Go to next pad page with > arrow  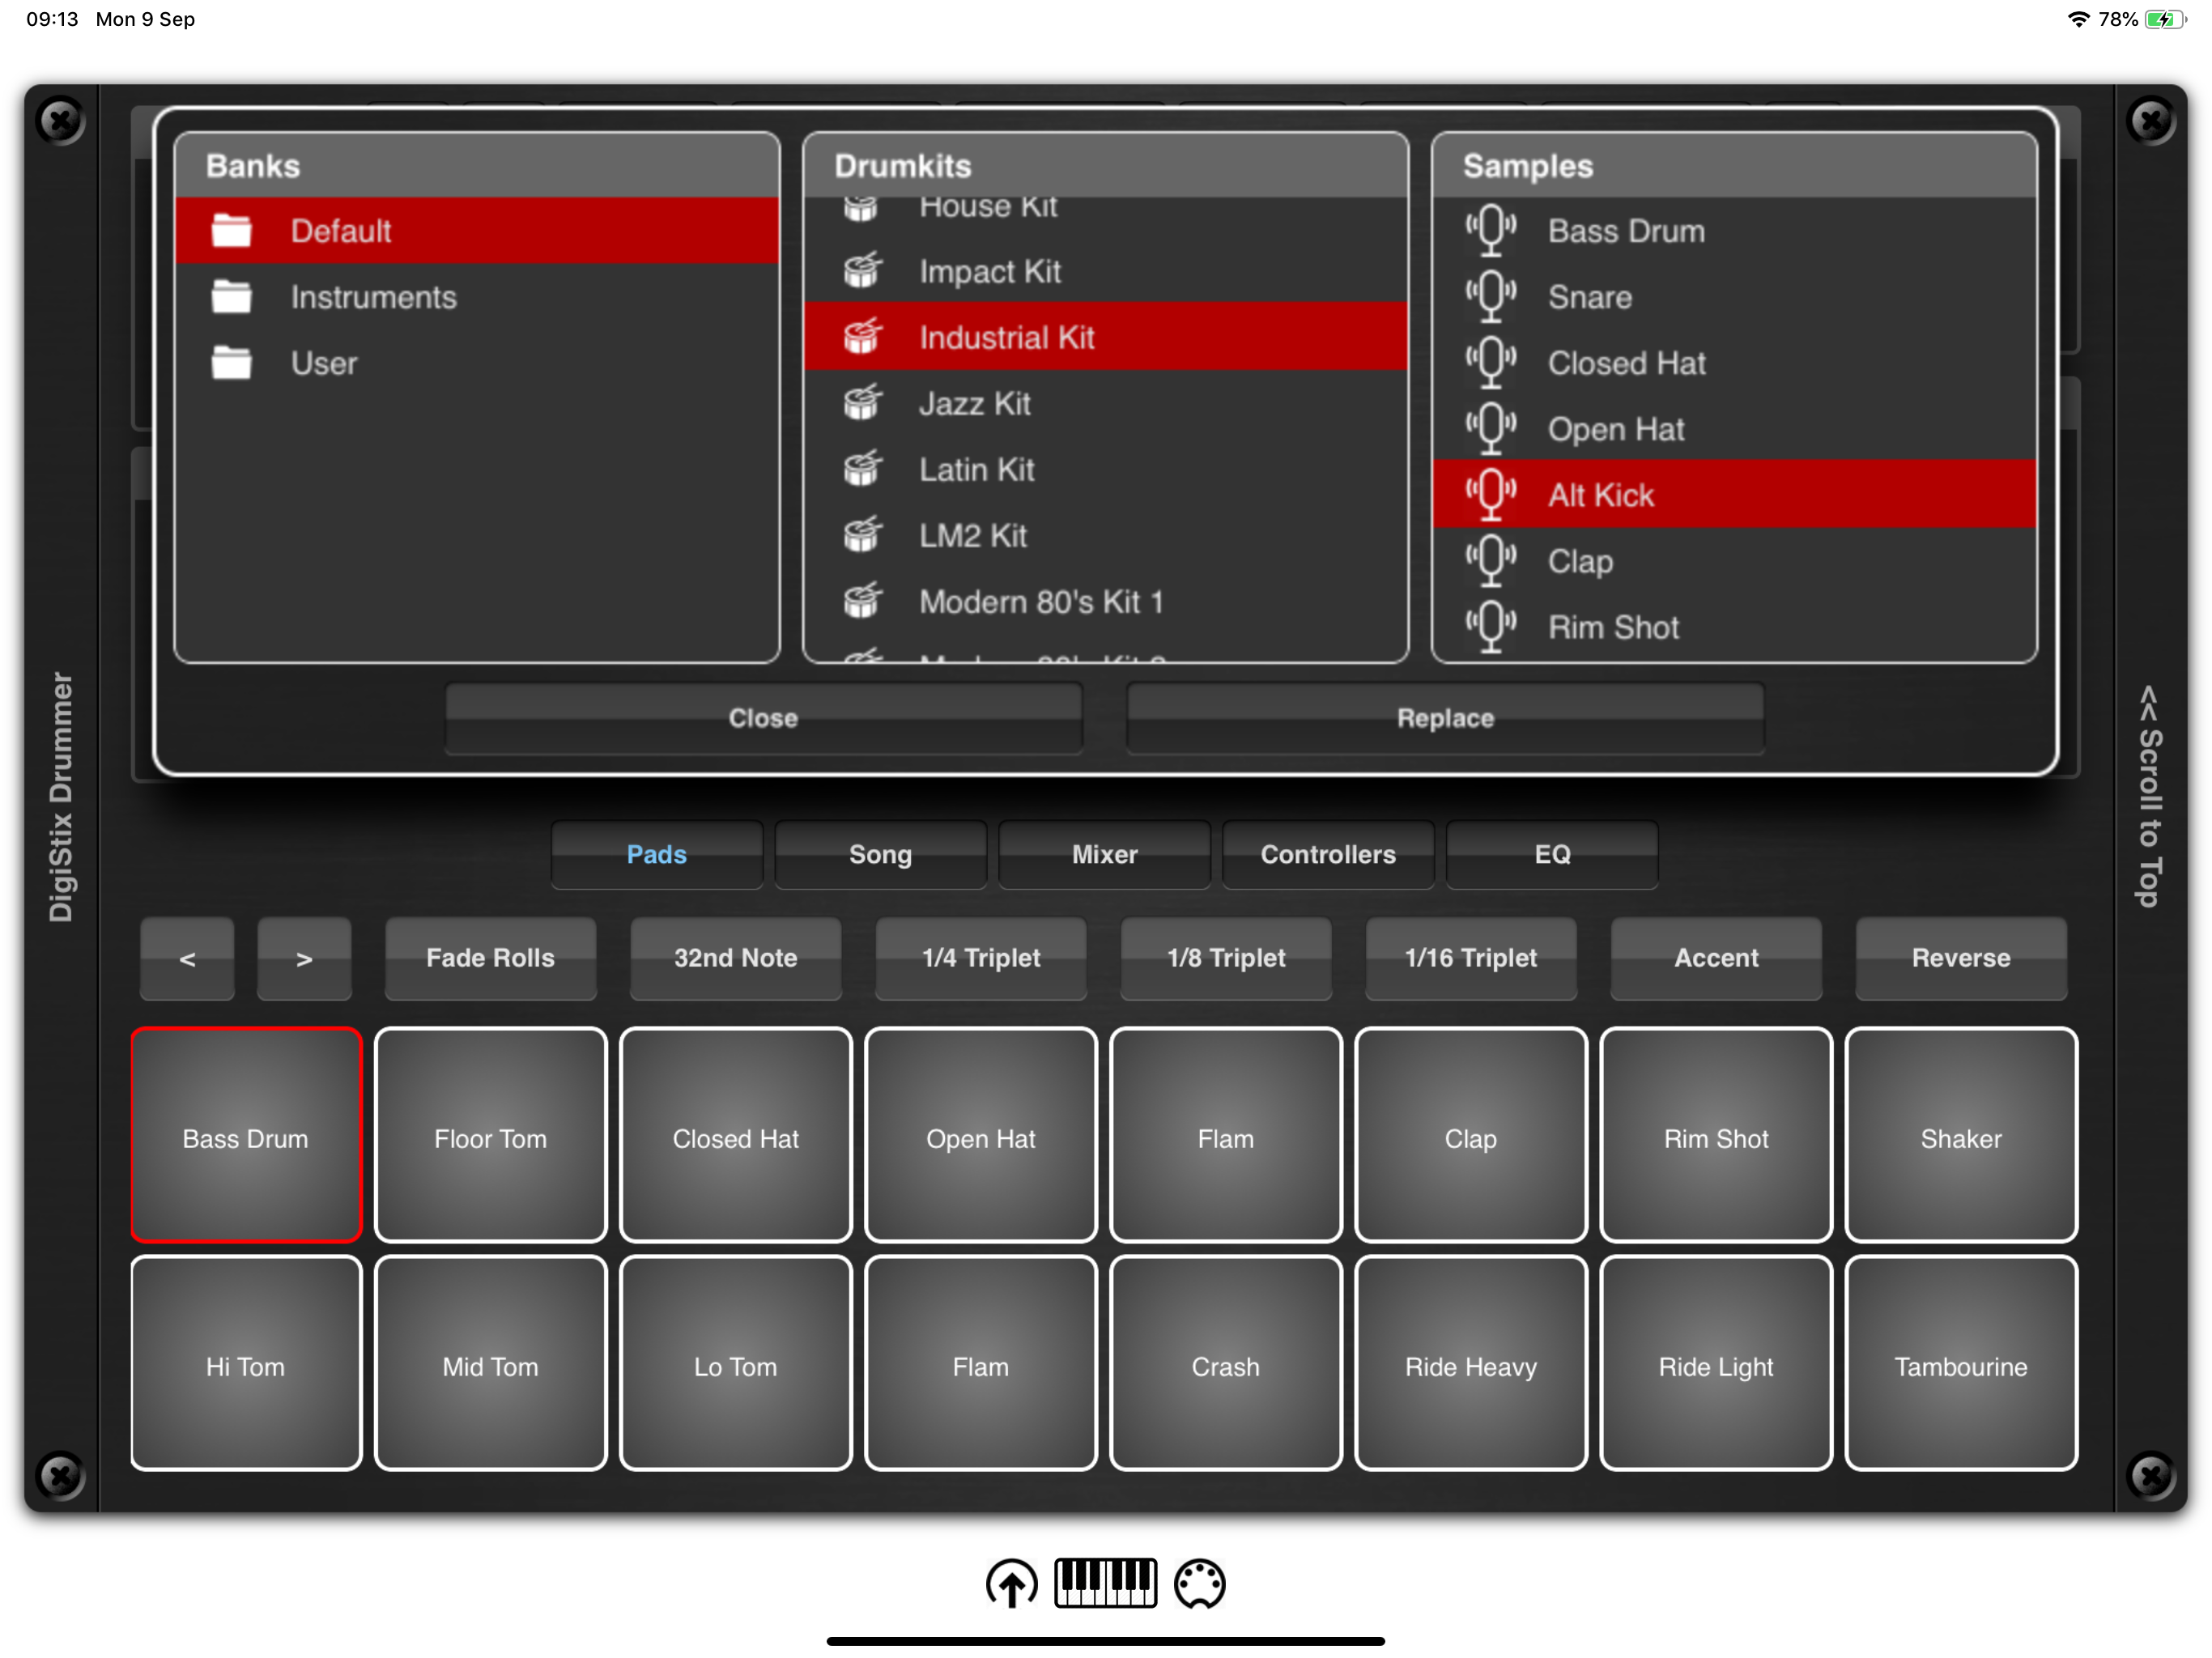[304, 958]
